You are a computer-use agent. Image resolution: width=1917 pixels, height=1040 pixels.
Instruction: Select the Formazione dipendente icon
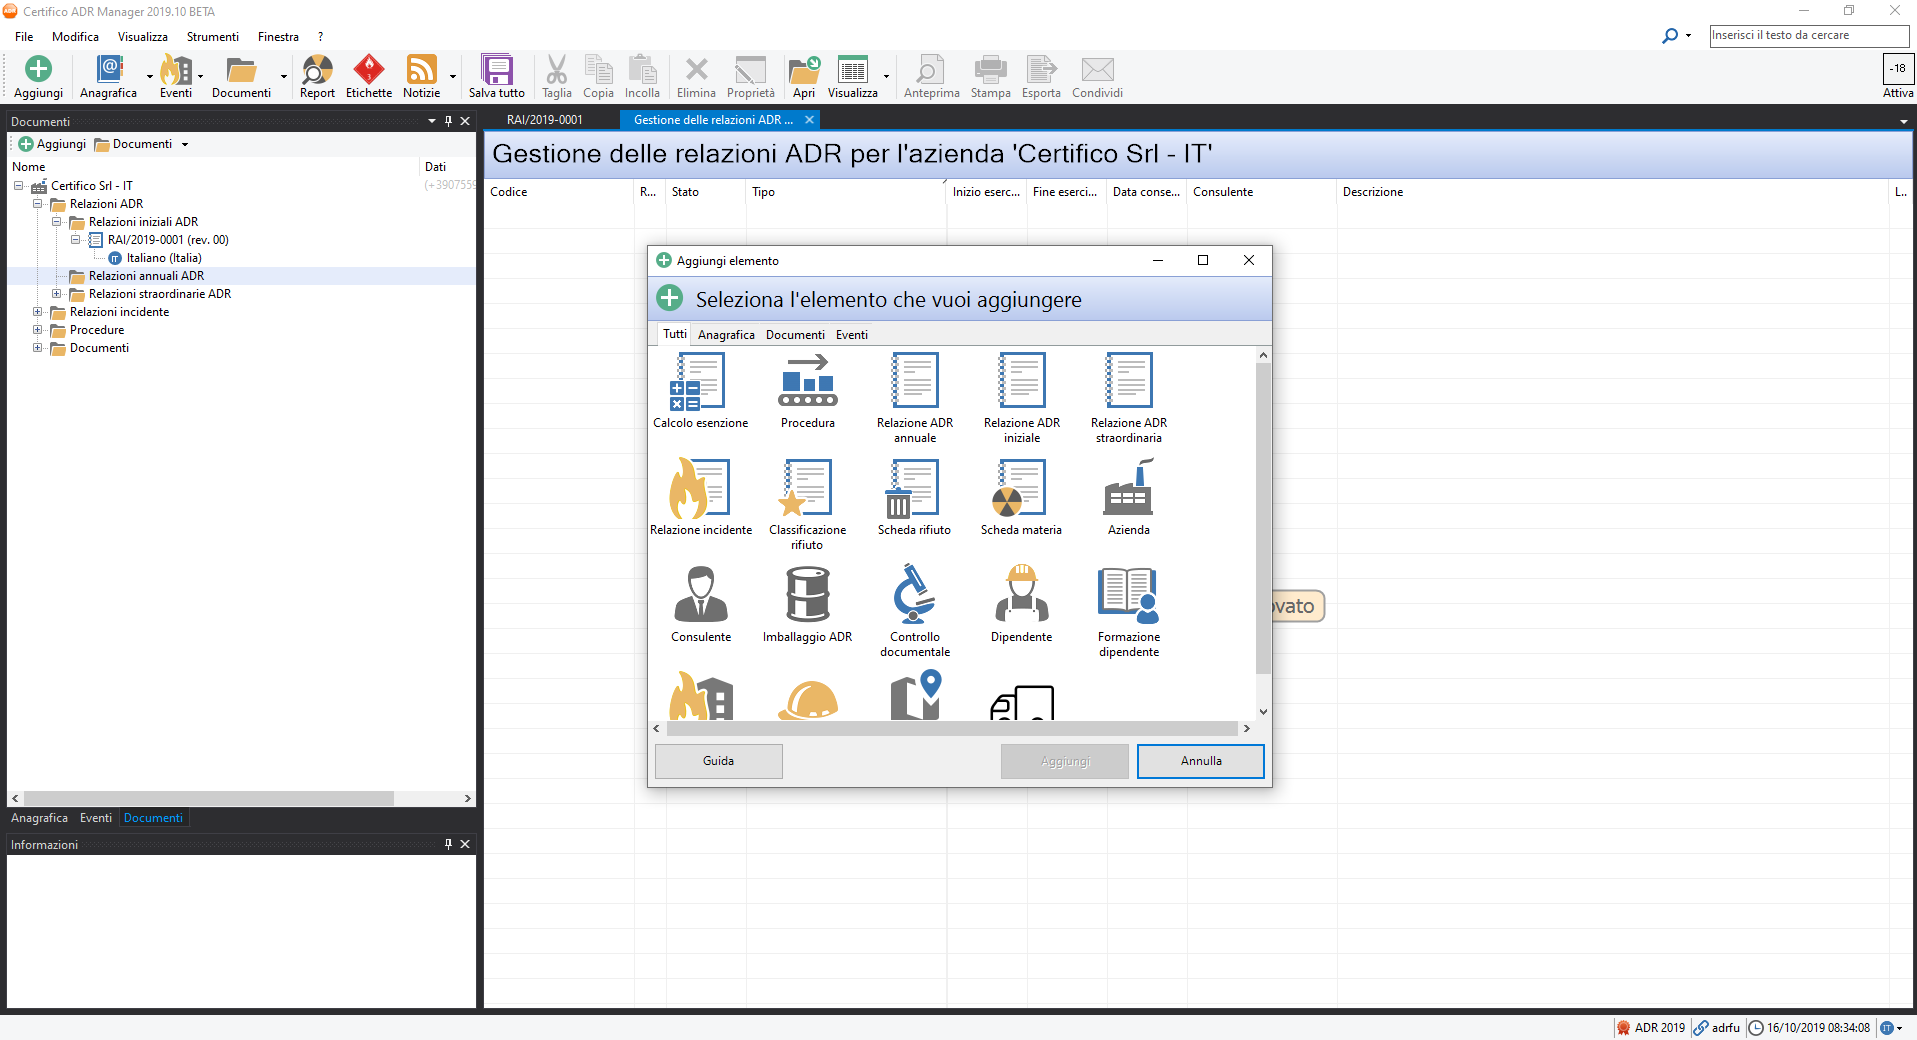click(x=1128, y=596)
